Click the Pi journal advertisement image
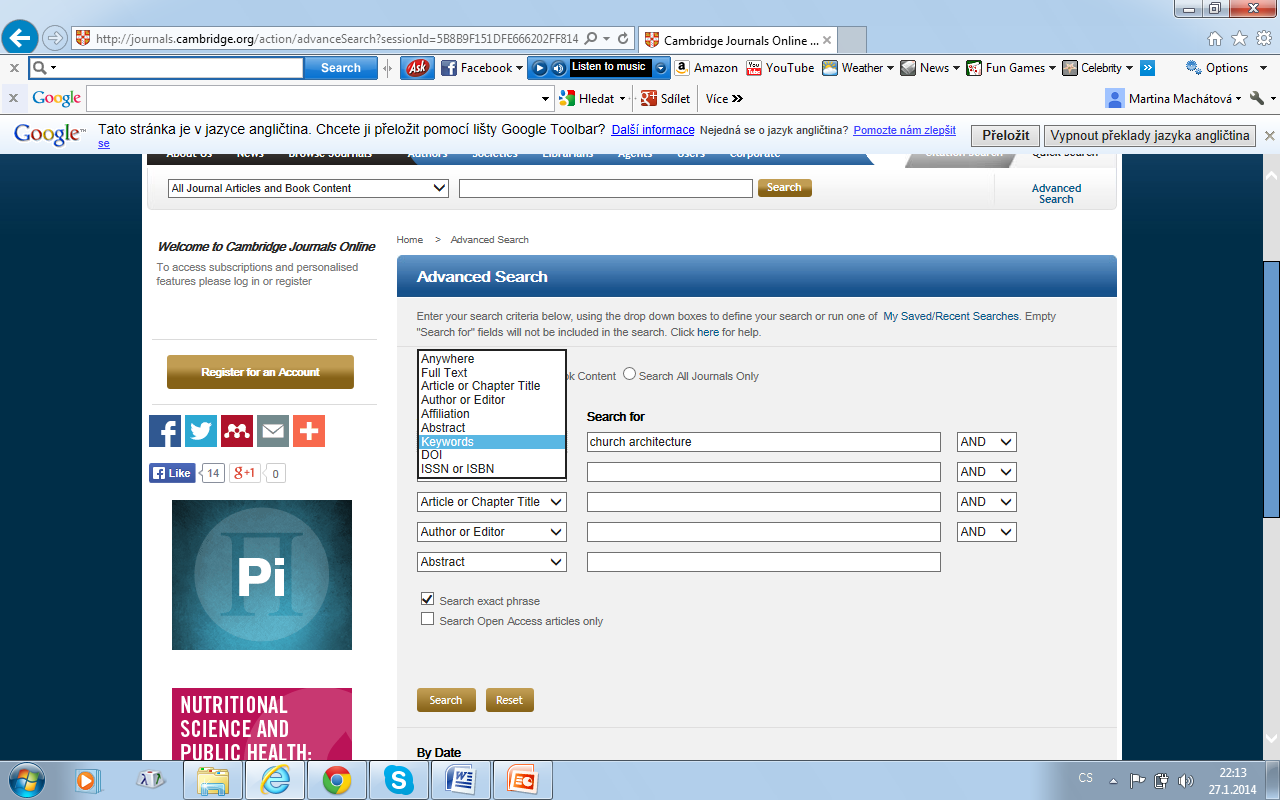The height and width of the screenshot is (800, 1280). (x=262, y=575)
